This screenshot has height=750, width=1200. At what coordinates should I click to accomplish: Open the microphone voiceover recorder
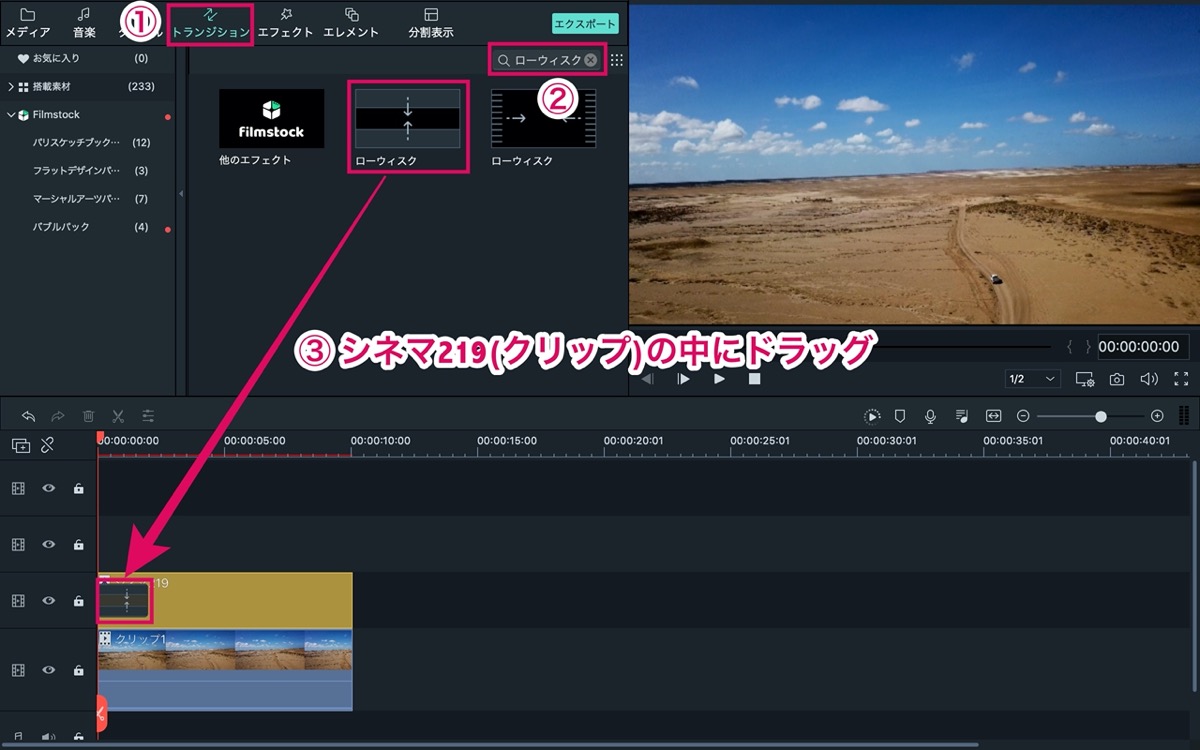point(930,416)
